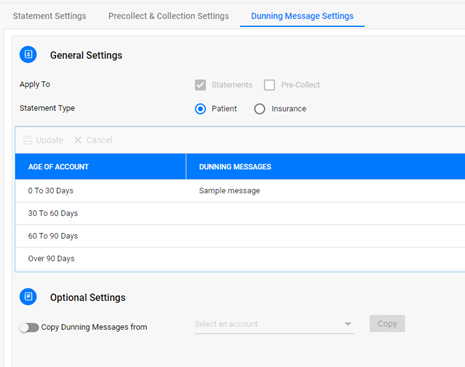Edit the Sample message dunning cell

pyautogui.click(x=325, y=191)
